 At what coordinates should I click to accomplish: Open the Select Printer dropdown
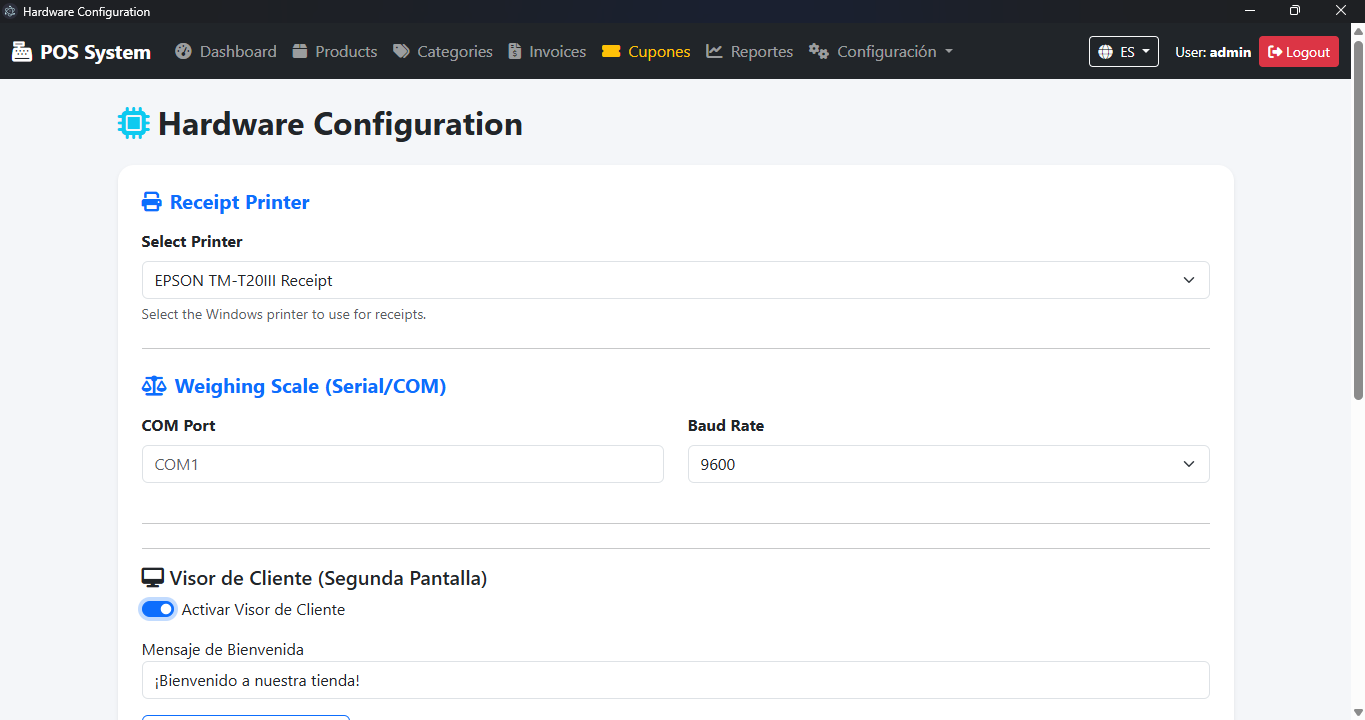tap(675, 280)
